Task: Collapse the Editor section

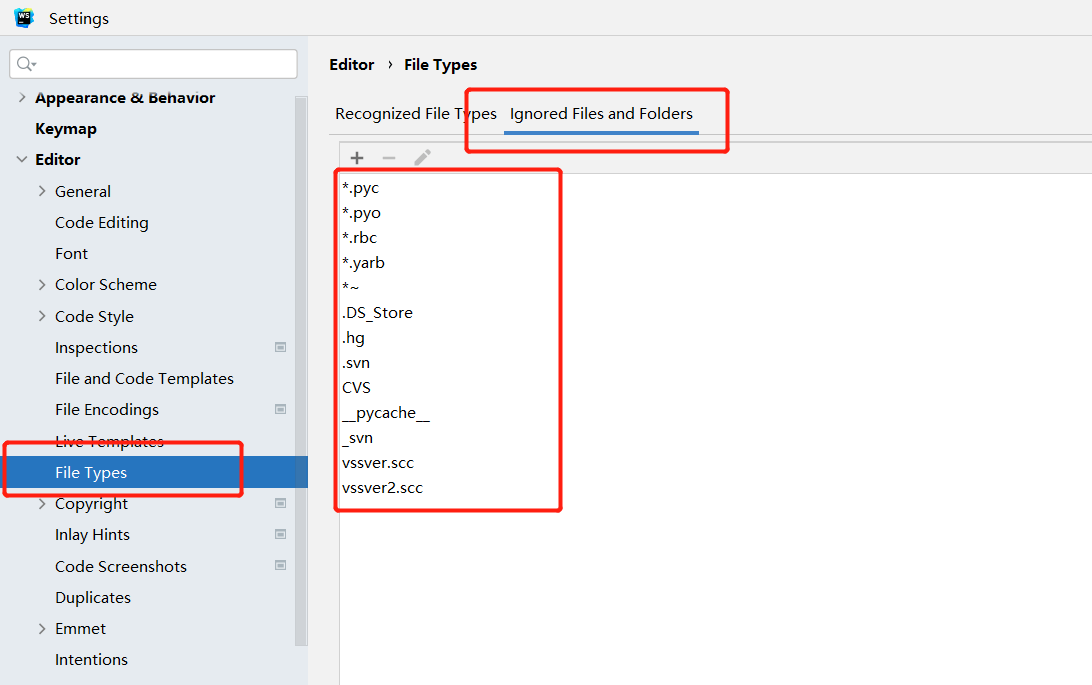Action: point(22,159)
